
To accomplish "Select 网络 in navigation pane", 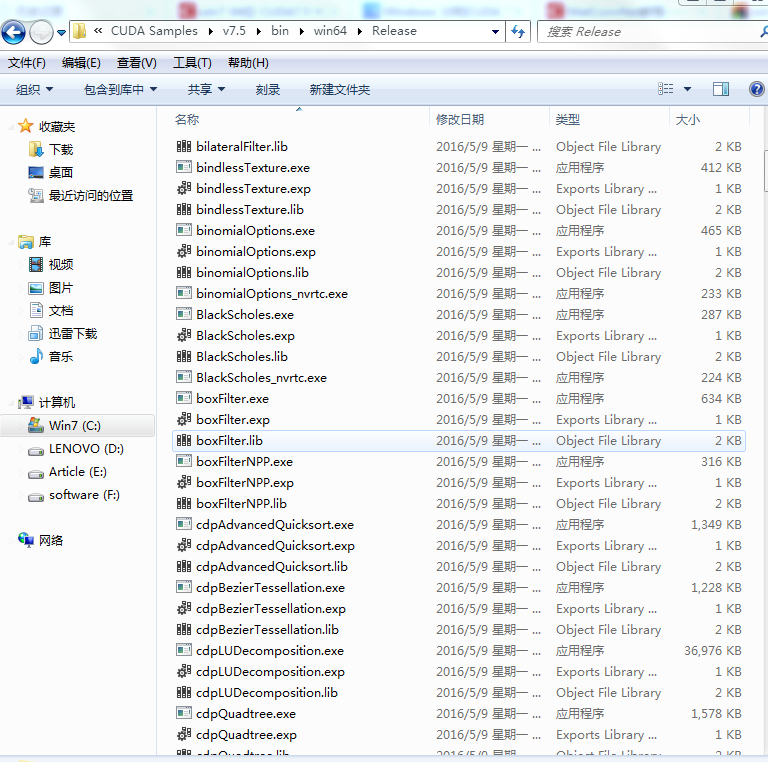I will [51, 541].
